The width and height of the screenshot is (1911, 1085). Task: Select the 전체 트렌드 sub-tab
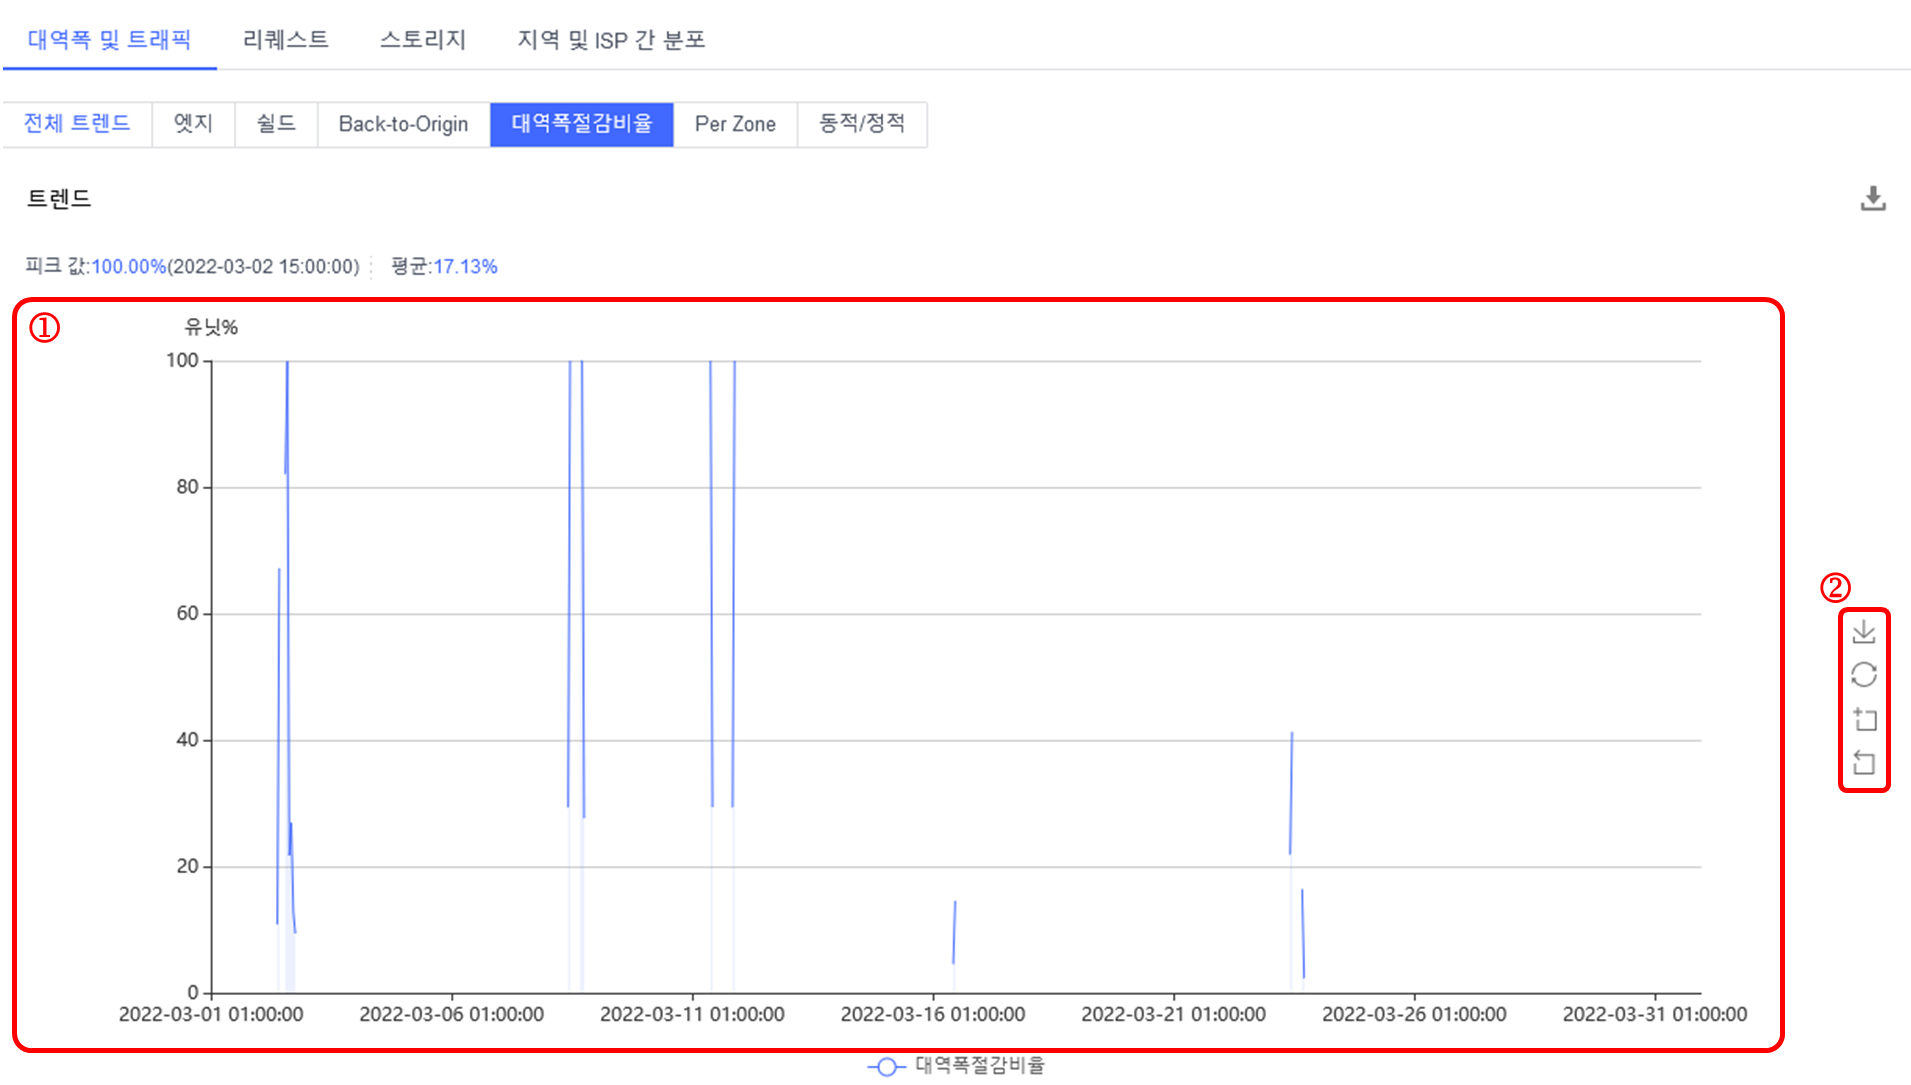(77, 124)
